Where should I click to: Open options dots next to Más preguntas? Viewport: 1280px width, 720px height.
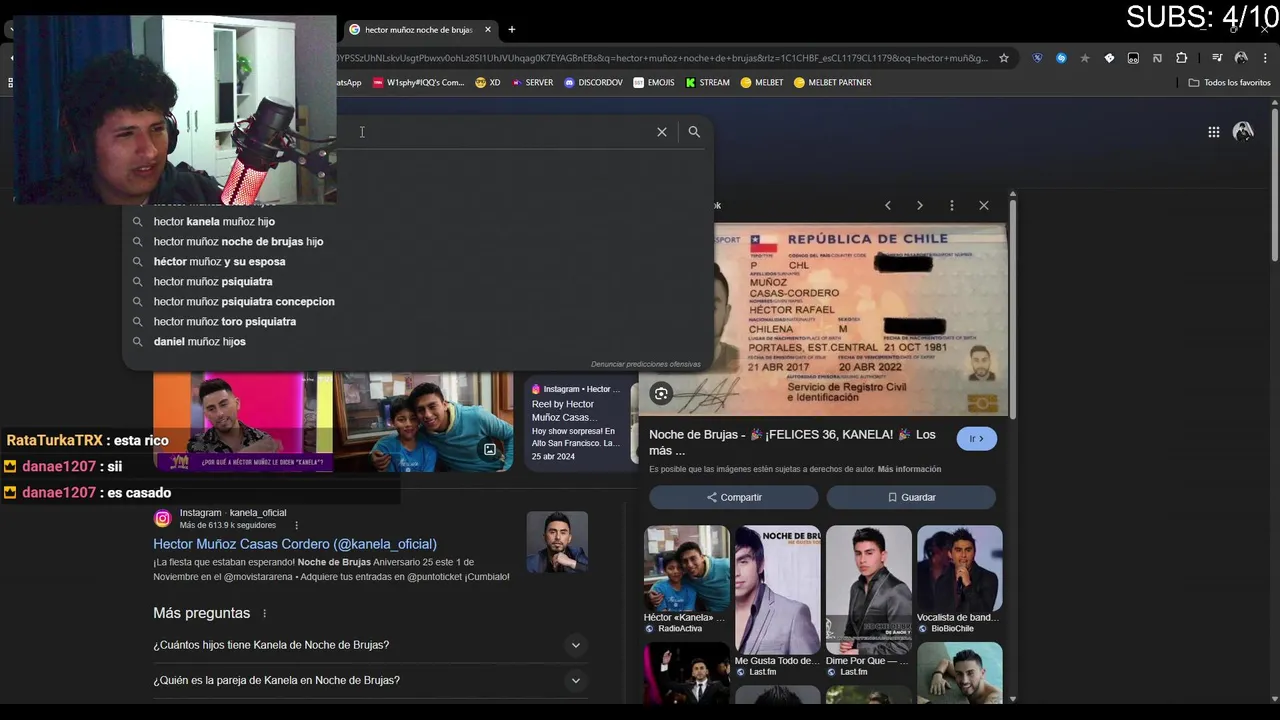point(265,613)
